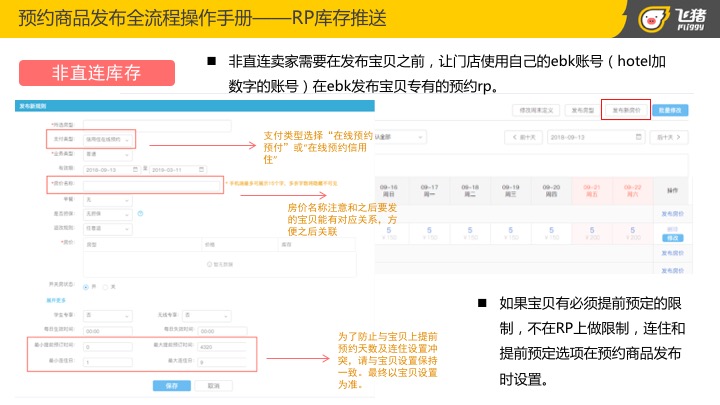Click the 09-22 Saturday inventory cell 5

point(633,233)
